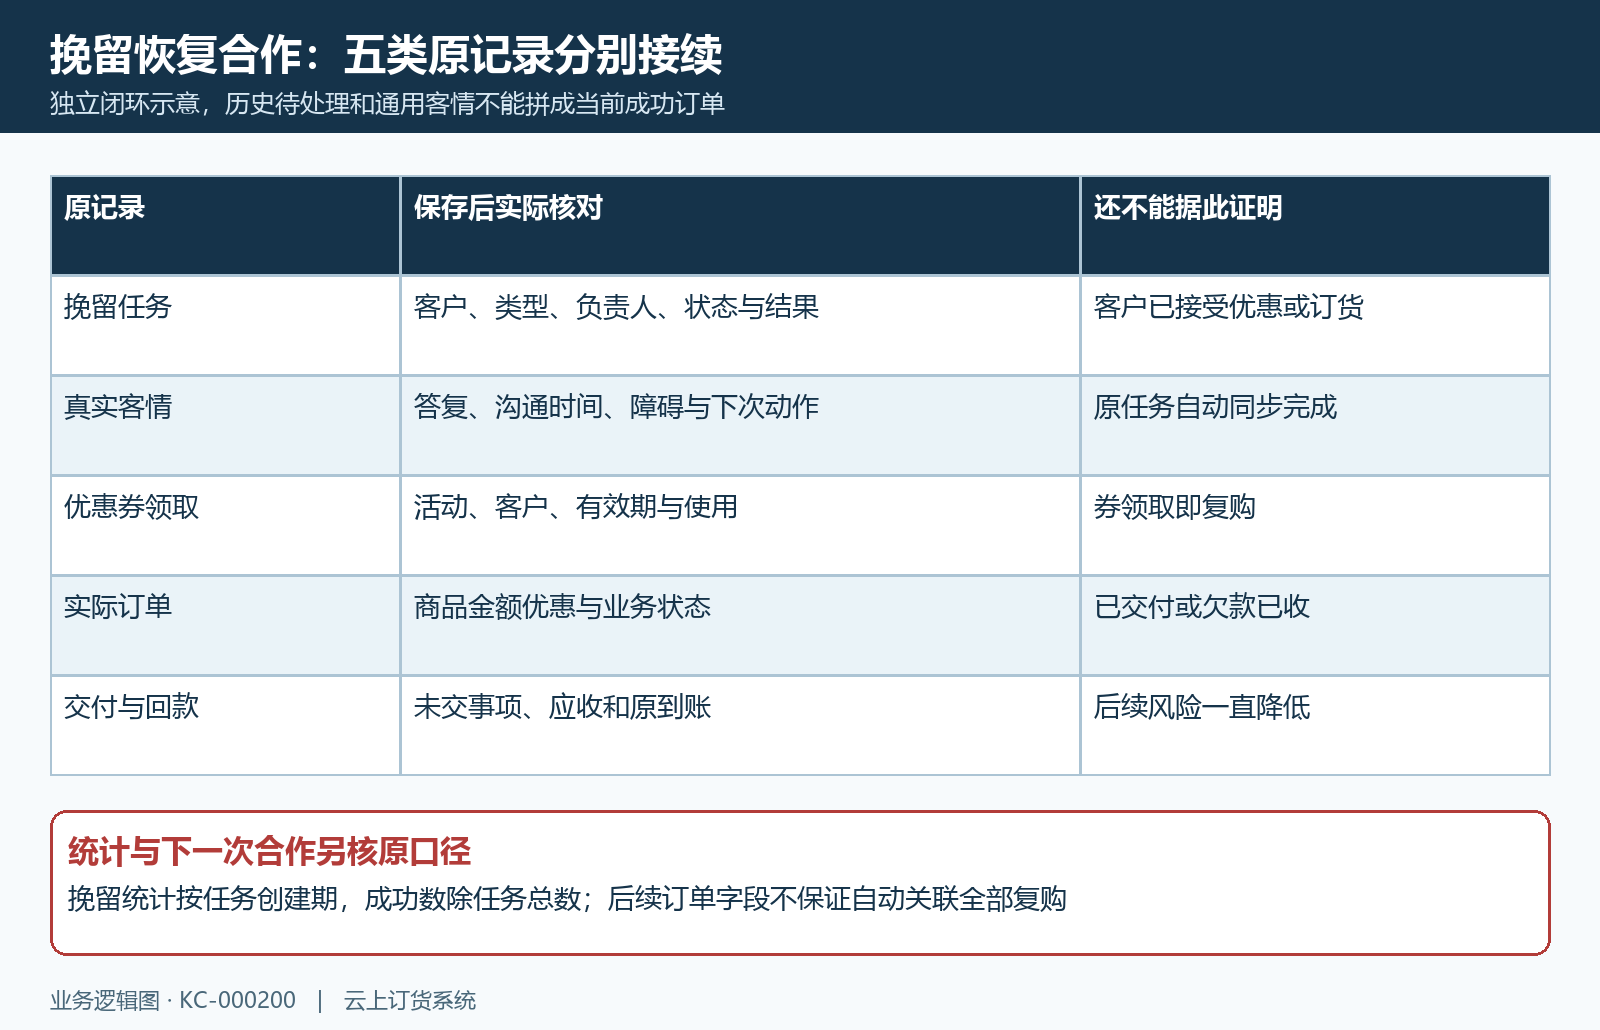
Task: Click cell 后续风险一直降低
Action: (x=1315, y=726)
